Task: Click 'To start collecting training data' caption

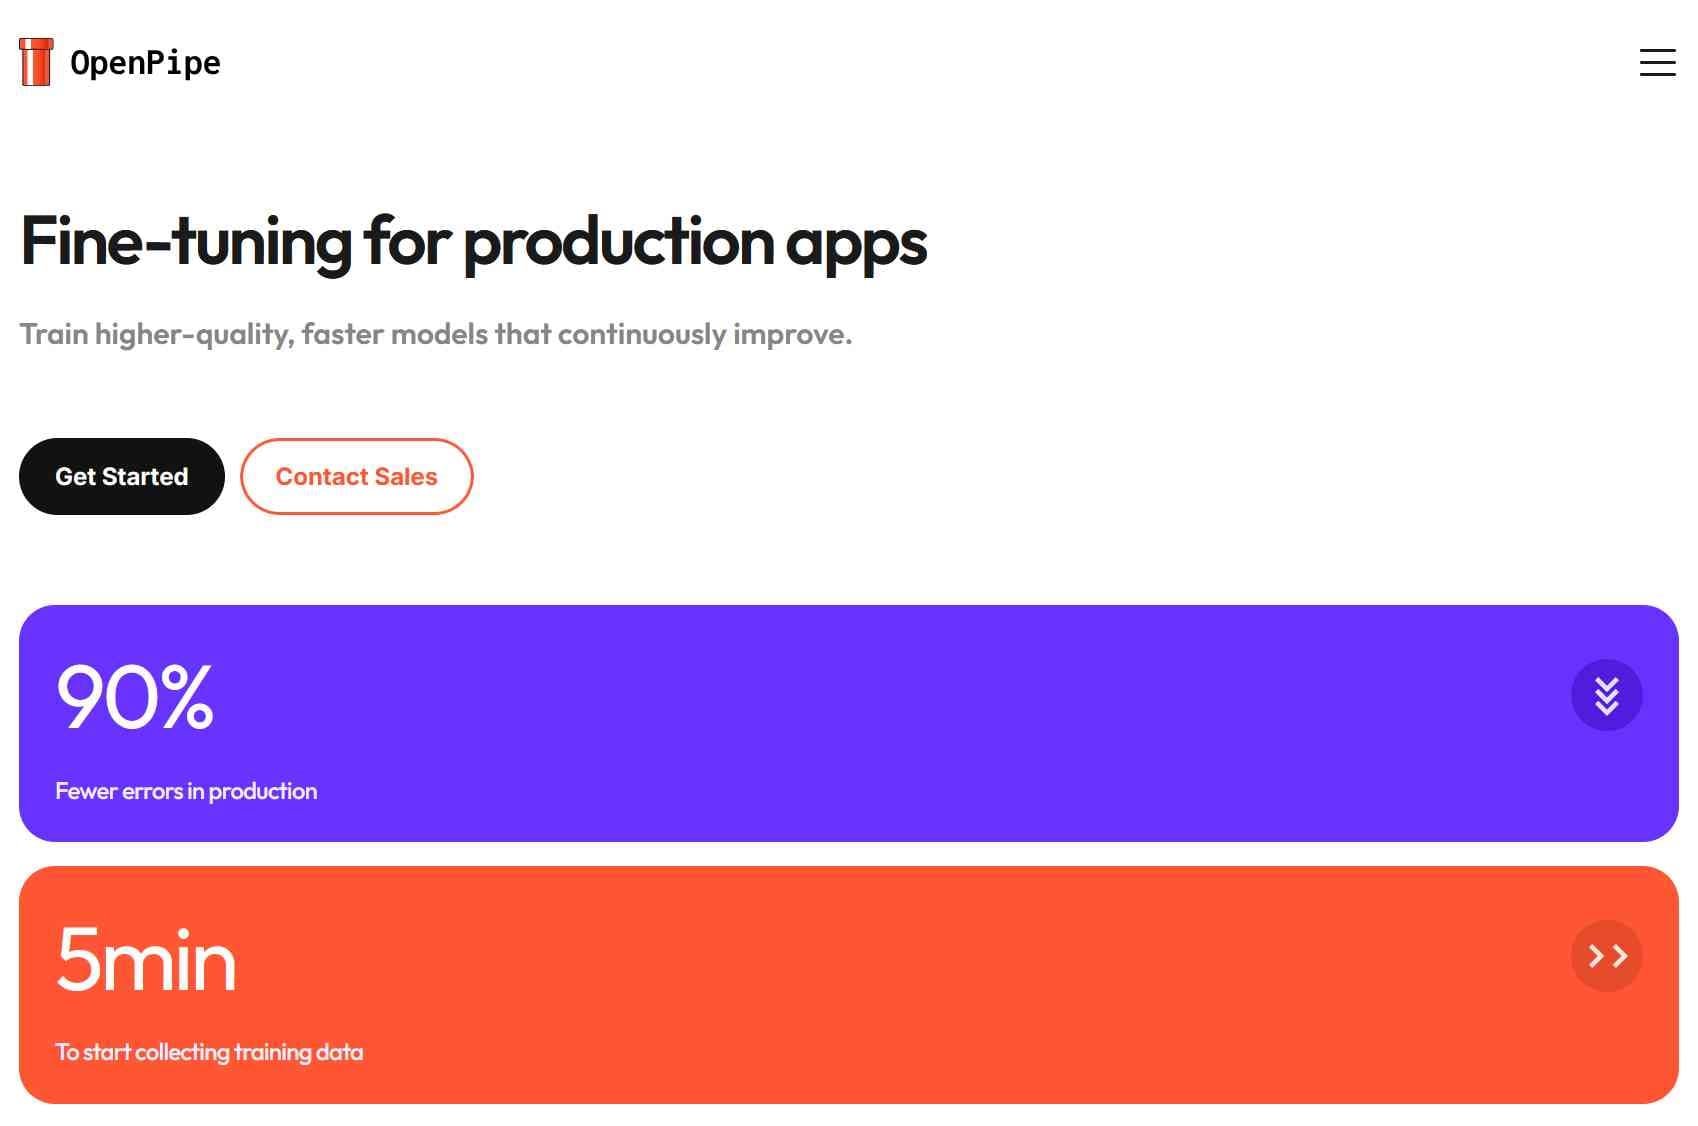Action: [x=209, y=1052]
